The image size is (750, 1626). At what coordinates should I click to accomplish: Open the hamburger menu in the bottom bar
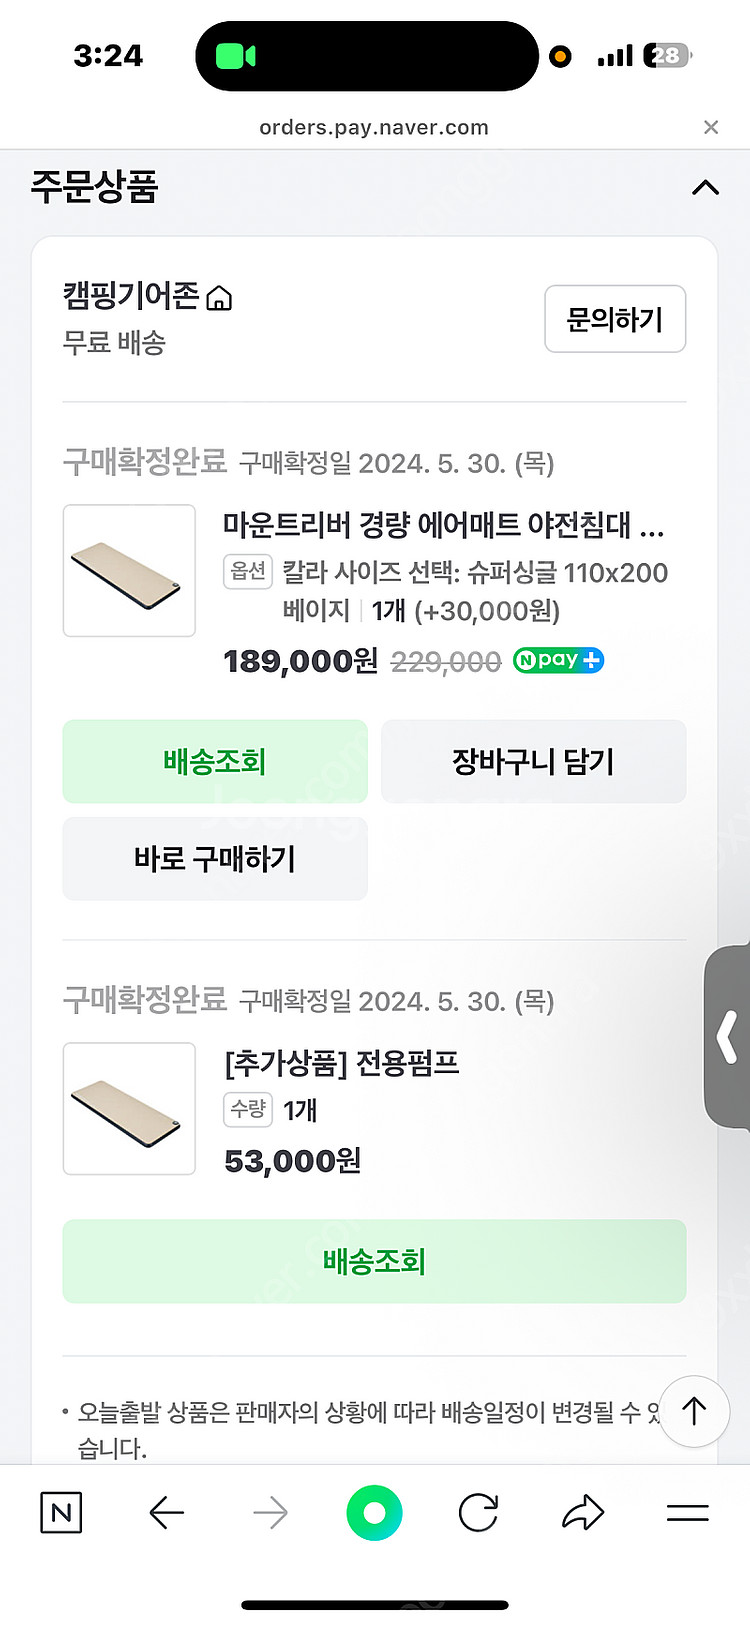click(687, 1513)
